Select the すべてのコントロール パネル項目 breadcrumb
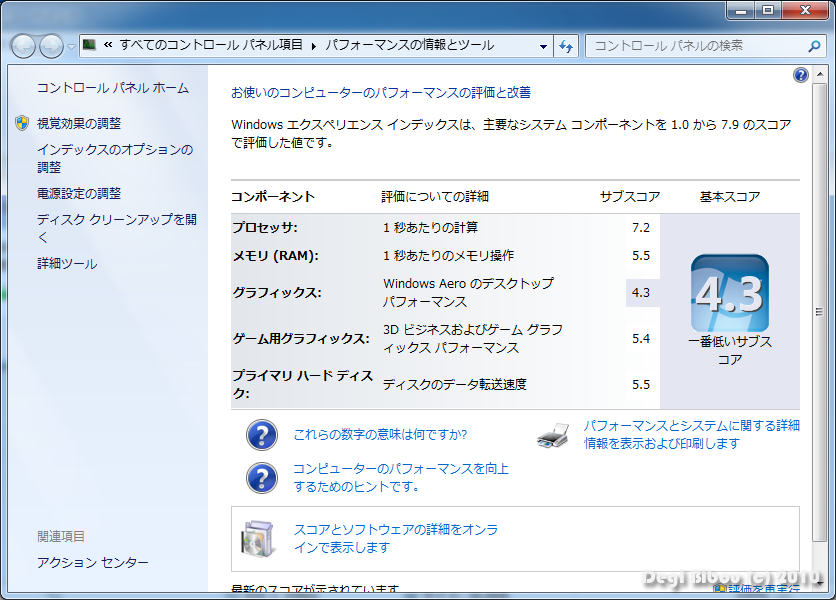Viewport: 836px width, 600px height. [x=211, y=46]
